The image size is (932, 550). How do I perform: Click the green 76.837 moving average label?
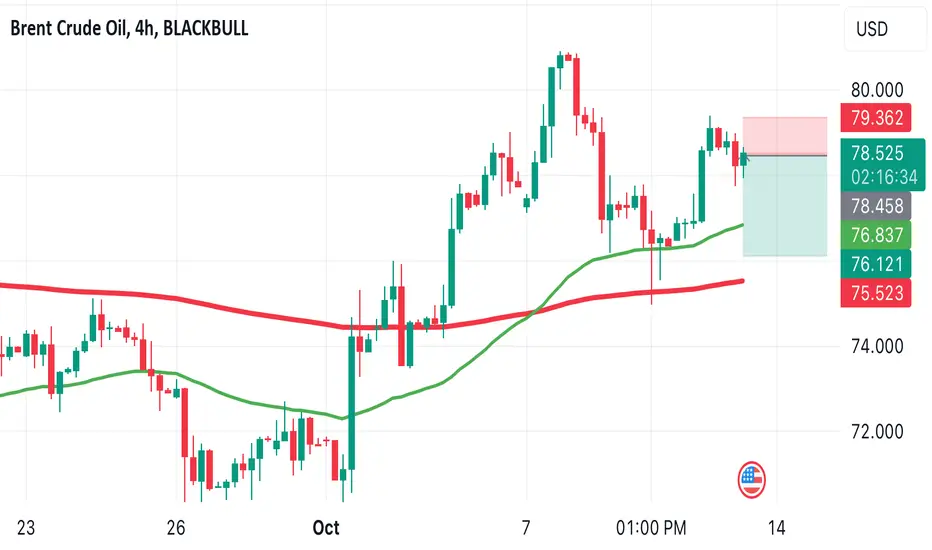coord(876,235)
